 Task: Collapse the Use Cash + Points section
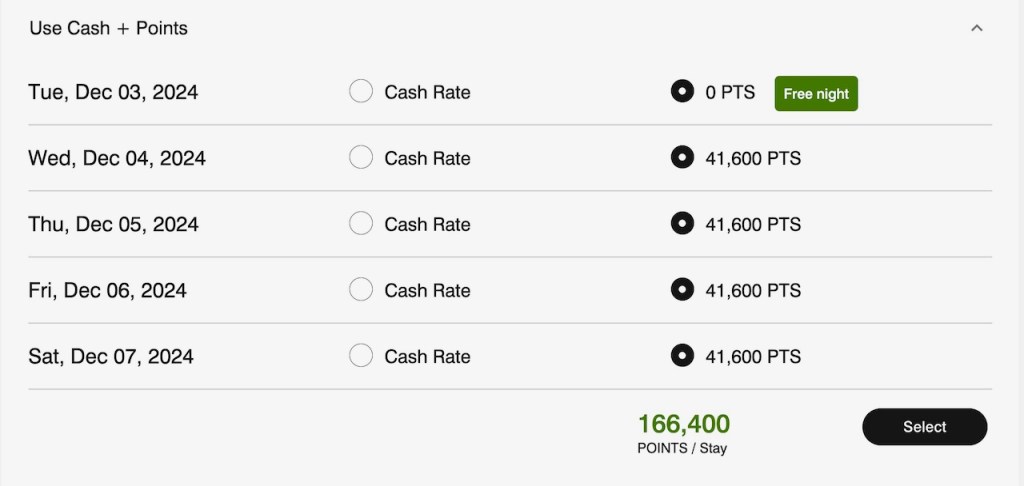tap(977, 28)
